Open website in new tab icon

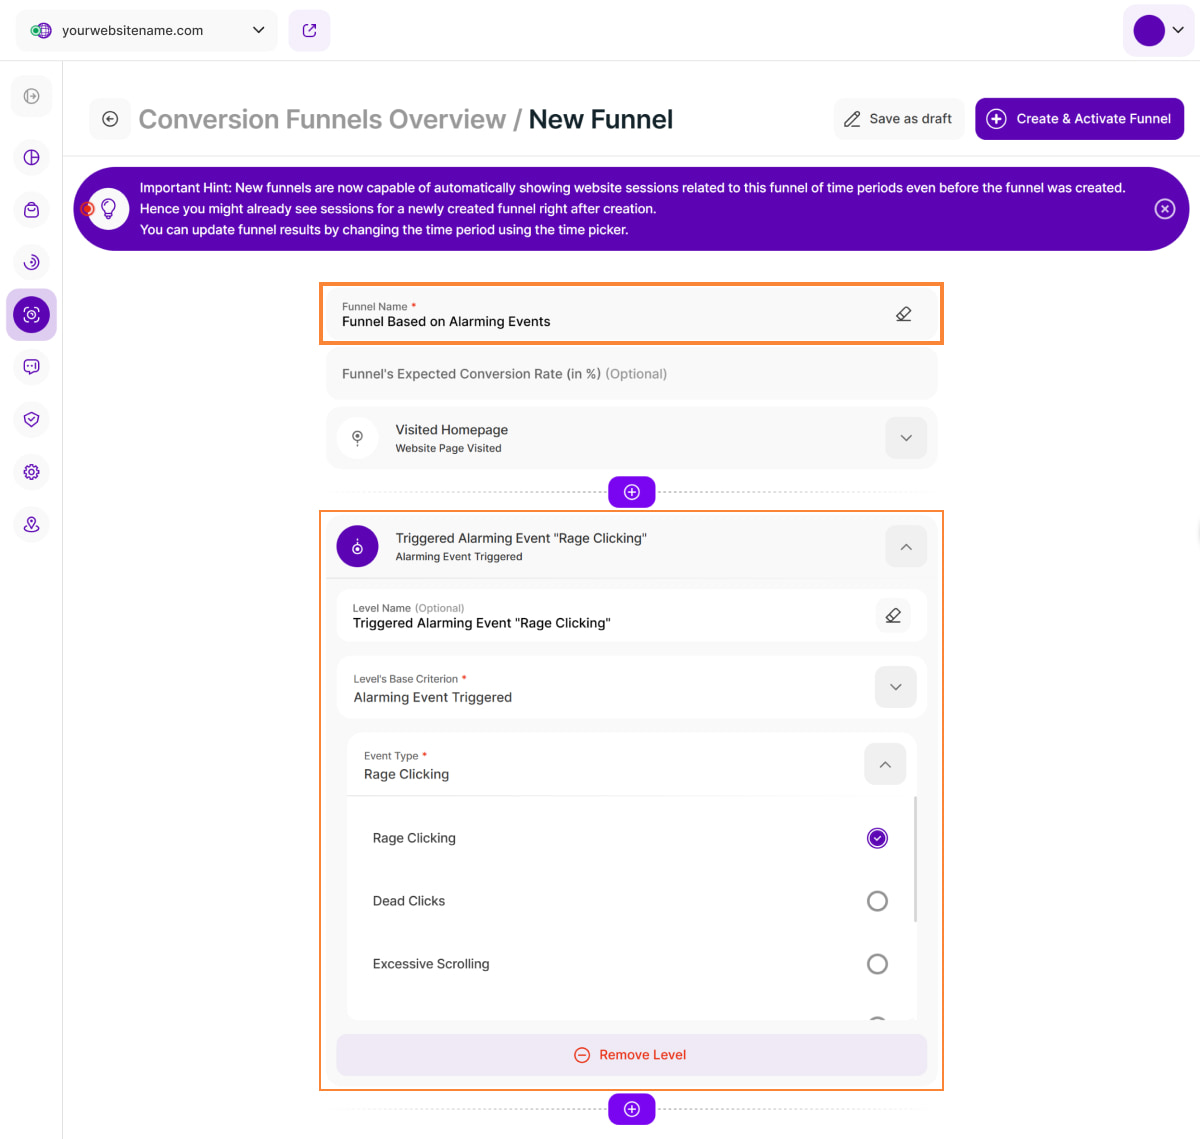[309, 30]
